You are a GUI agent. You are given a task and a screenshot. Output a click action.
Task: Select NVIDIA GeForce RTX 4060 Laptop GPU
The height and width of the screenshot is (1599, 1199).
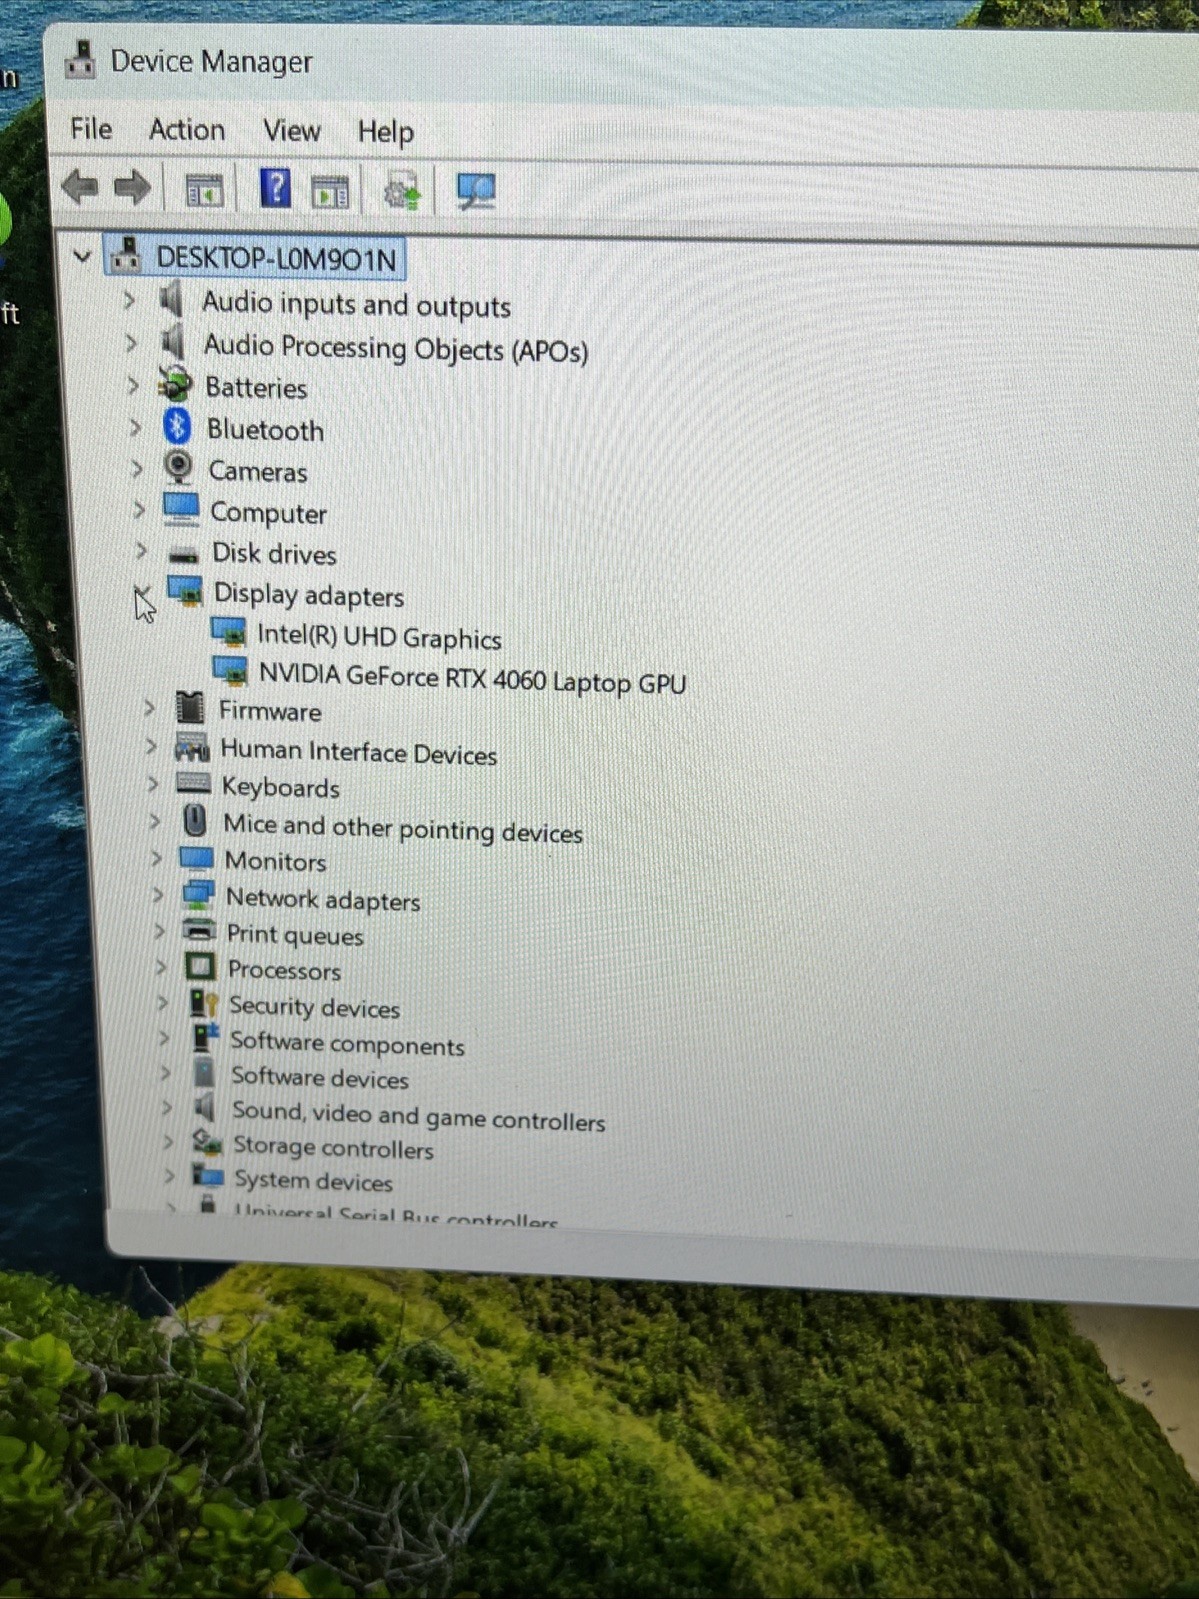click(x=472, y=679)
